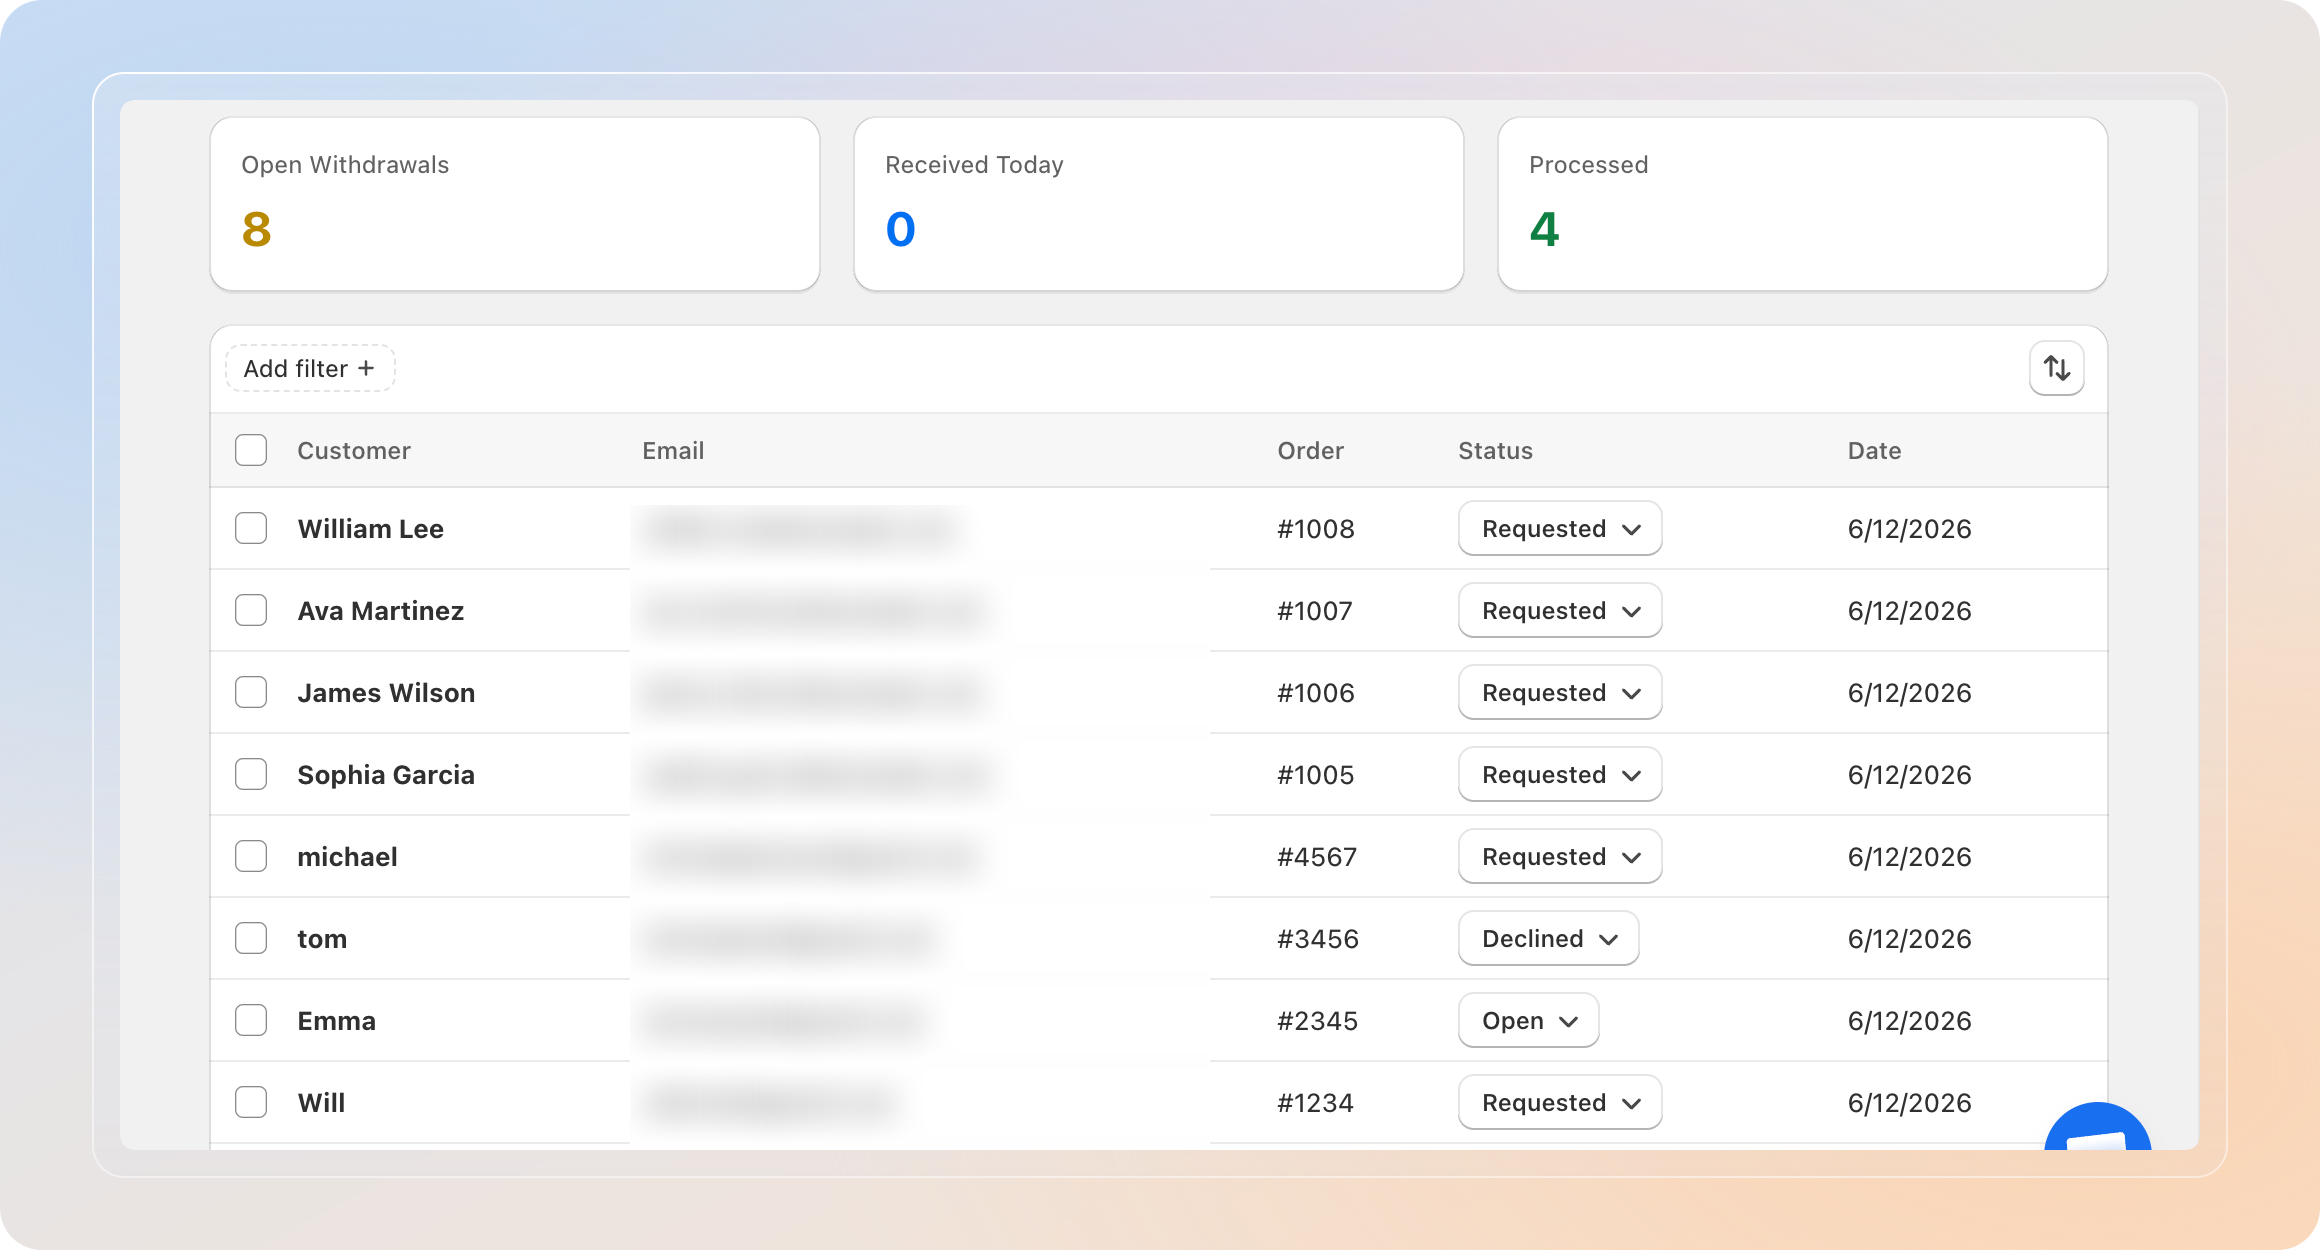Viewport: 2320px width, 1250px height.
Task: Click customer name William Lee
Action: pos(370,529)
